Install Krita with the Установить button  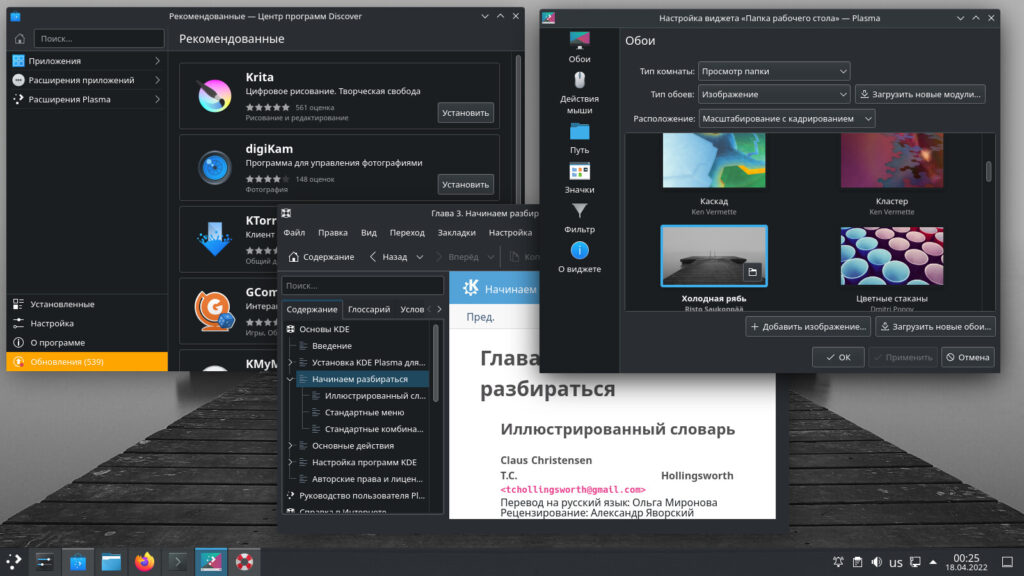pyautogui.click(x=465, y=113)
